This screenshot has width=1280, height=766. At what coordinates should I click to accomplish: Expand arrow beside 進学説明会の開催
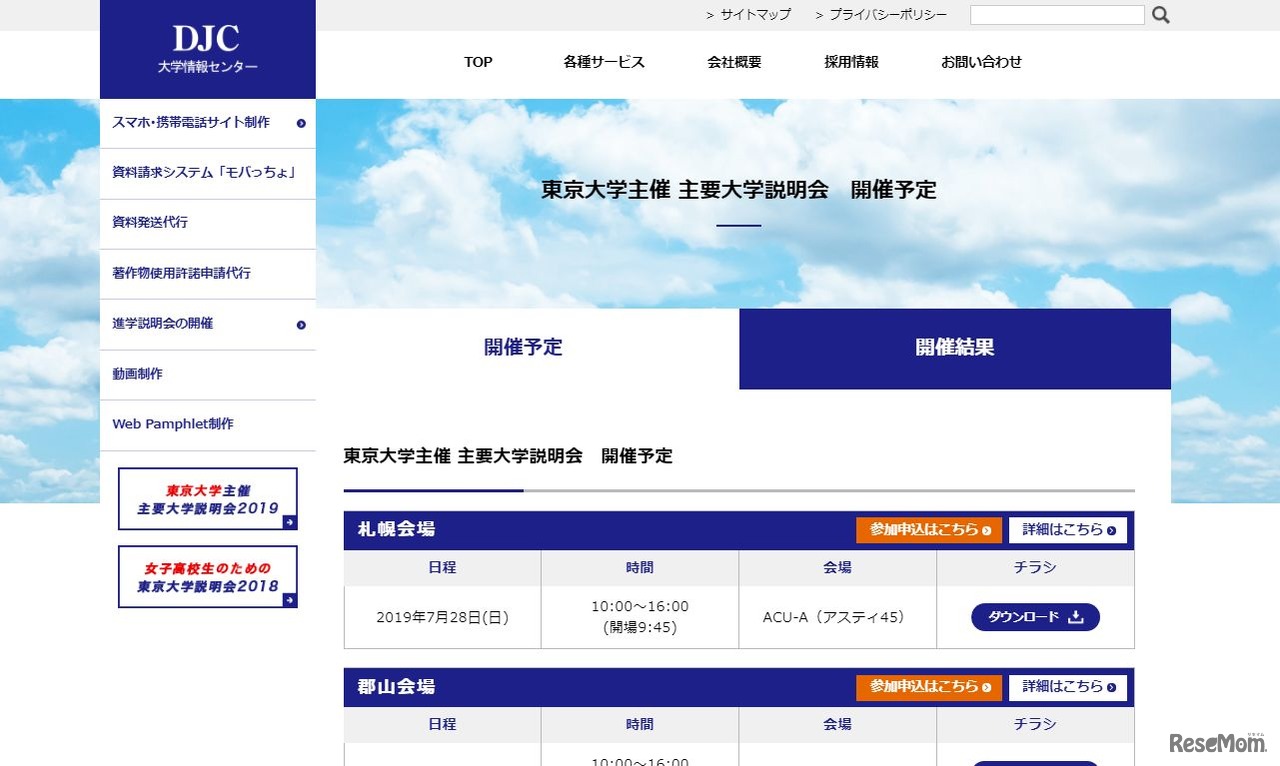tap(301, 325)
